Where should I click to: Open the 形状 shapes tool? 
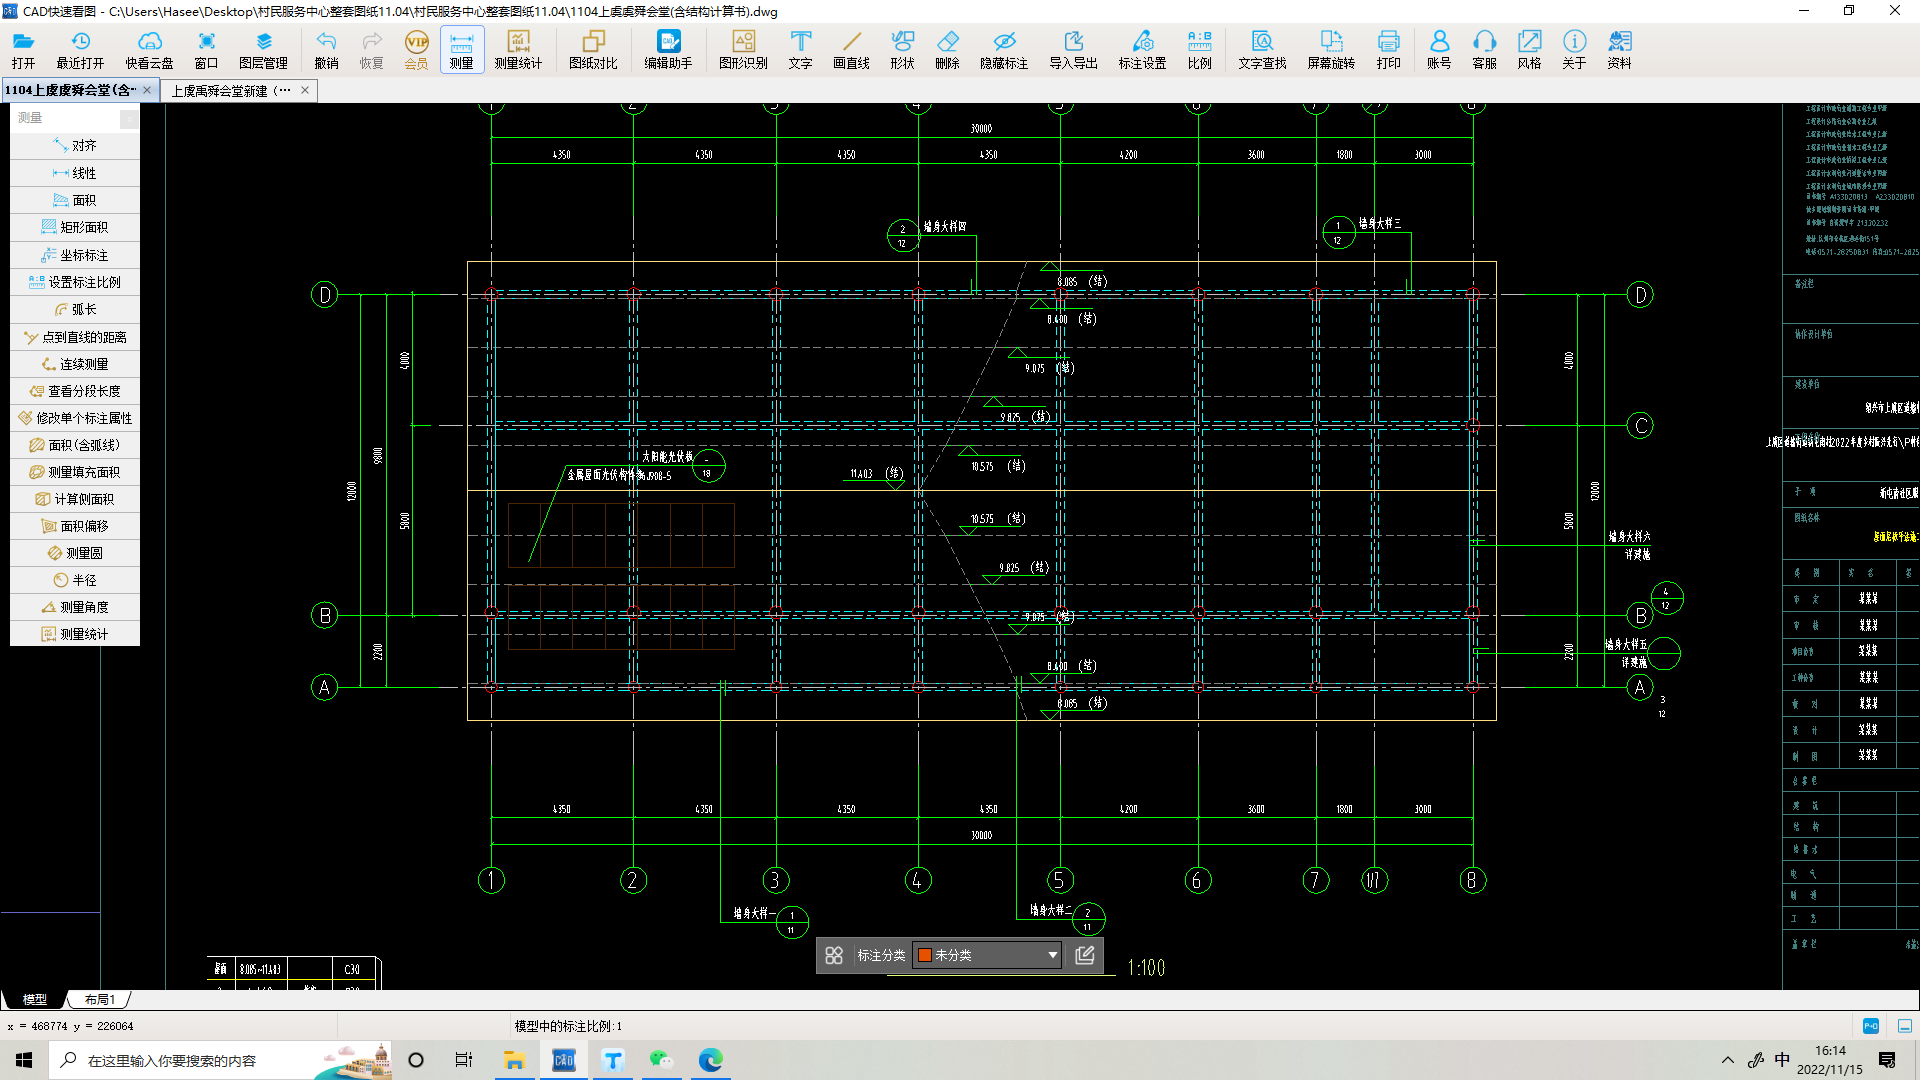(902, 49)
